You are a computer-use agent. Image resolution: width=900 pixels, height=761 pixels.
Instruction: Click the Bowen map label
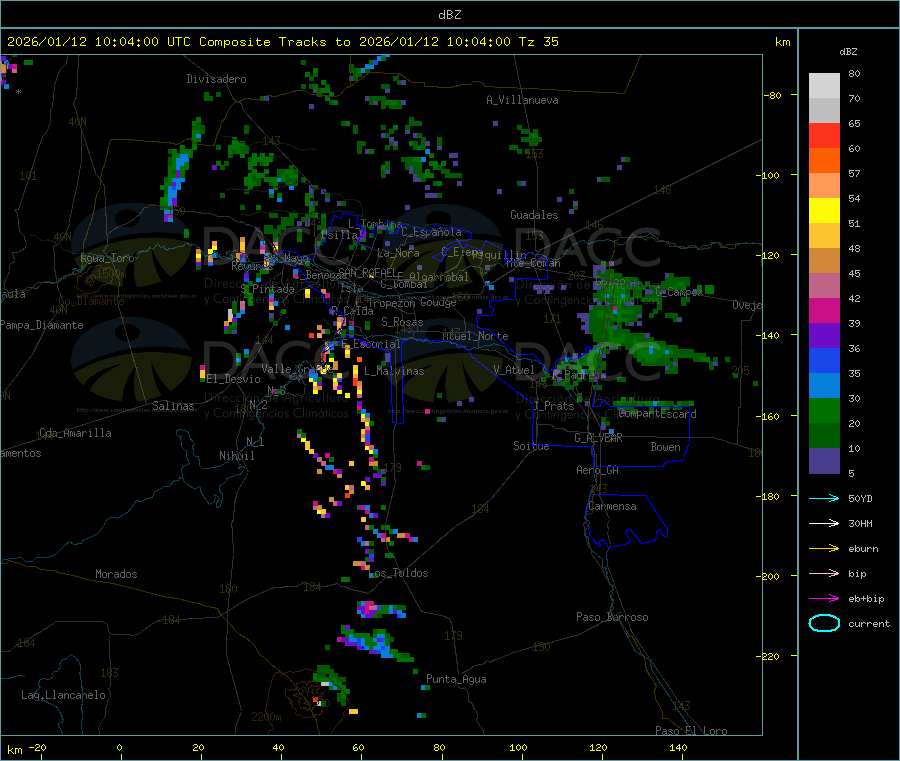[665, 447]
